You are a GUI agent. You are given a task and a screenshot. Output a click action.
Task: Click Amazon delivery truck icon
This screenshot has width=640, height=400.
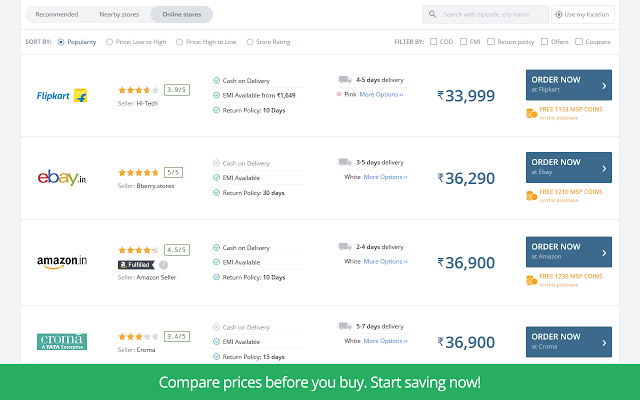point(344,247)
